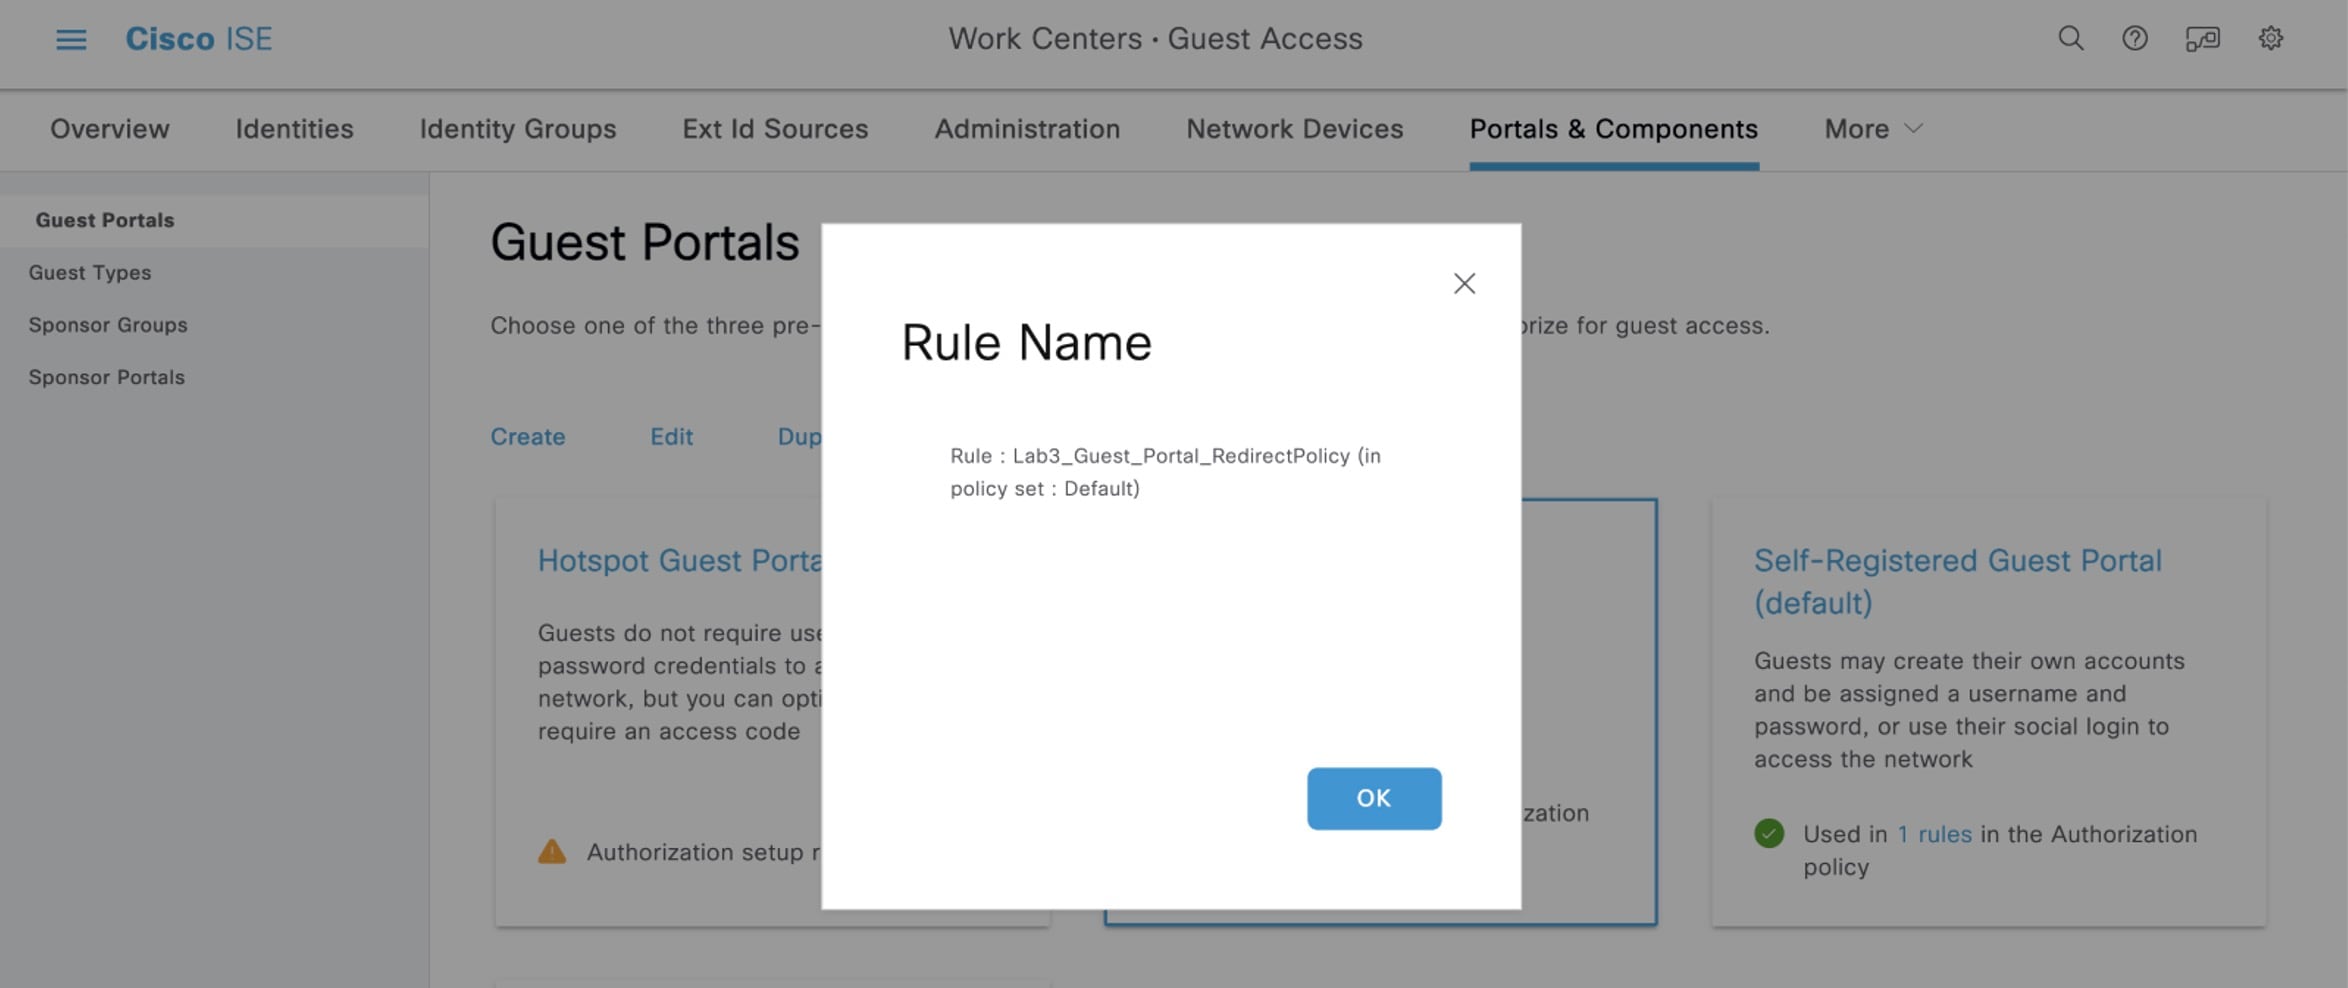Open the hamburger navigation menu

[71, 40]
